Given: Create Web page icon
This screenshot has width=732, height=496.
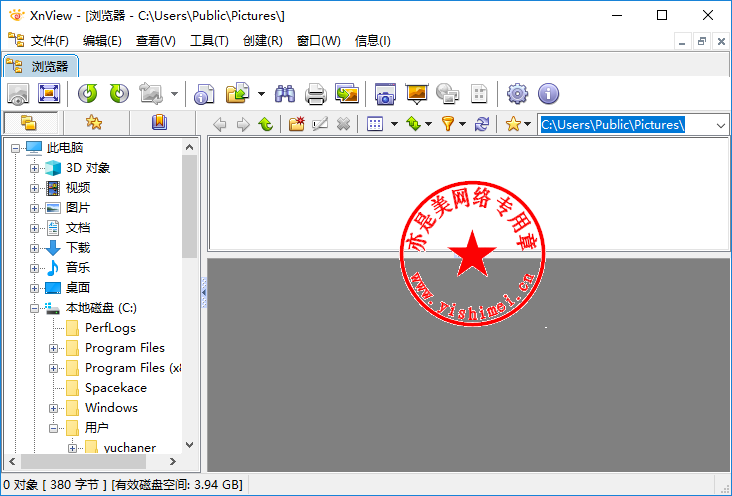Looking at the screenshot, I should (x=448, y=94).
